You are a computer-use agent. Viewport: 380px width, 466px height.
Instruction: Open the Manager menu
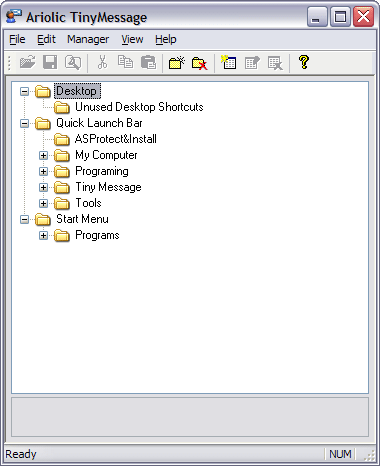pos(88,39)
